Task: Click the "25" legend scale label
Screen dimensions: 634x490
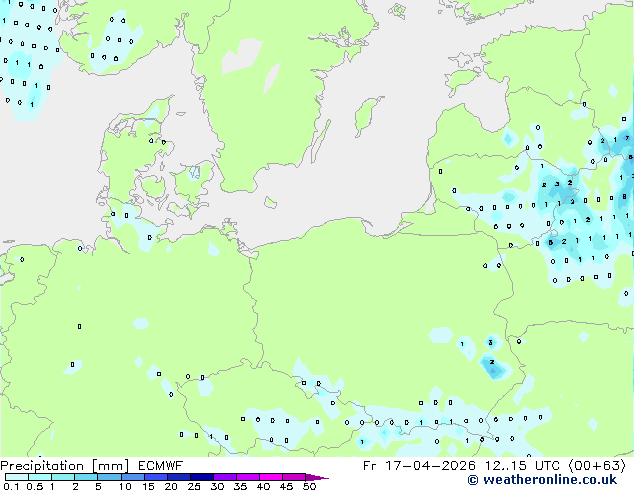Action: (194, 486)
